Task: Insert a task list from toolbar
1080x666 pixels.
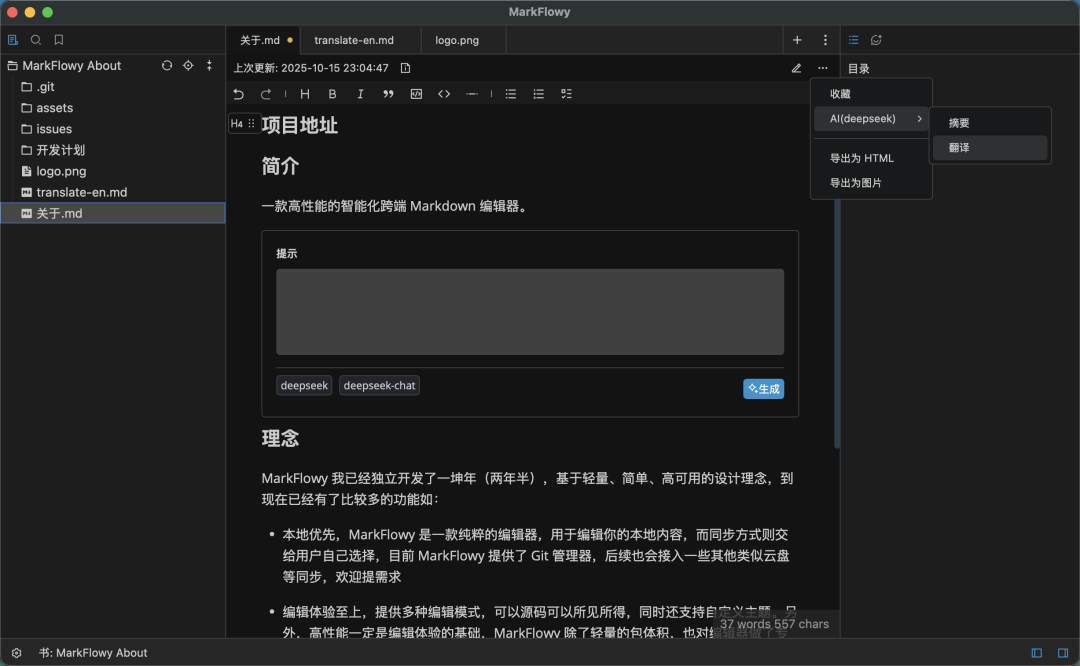Action: pyautogui.click(x=566, y=94)
